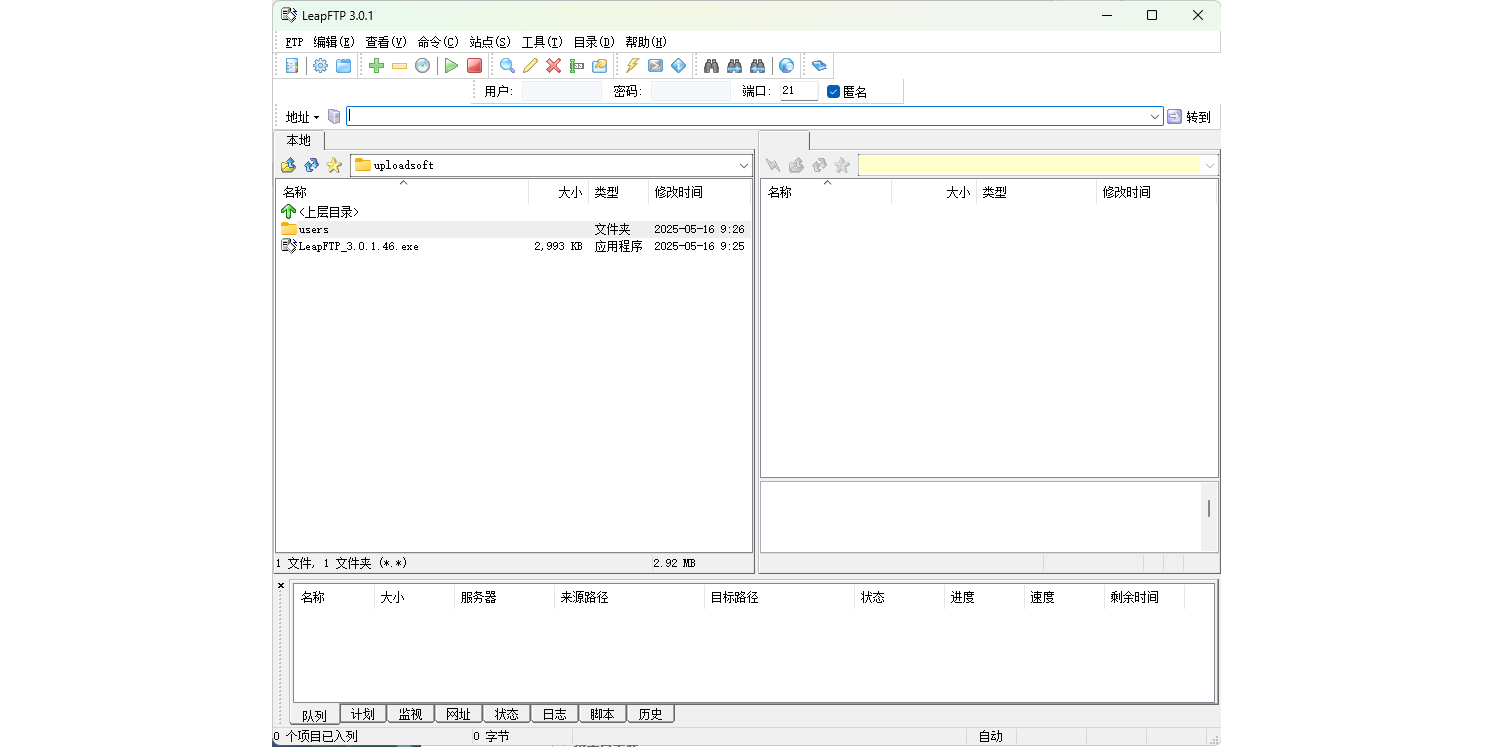Viewport: 1494px width, 747px height.
Task: Open the 地址 label dropdown menu
Action: tap(301, 117)
